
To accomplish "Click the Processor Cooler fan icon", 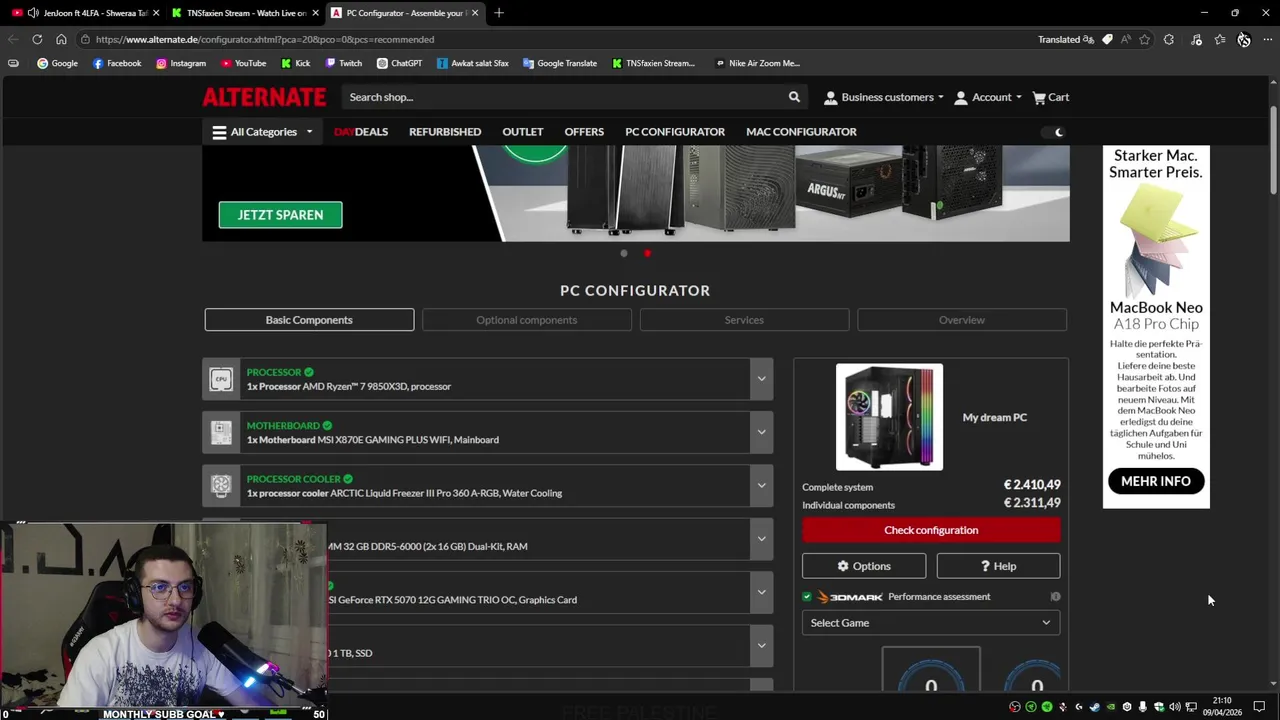I will pyautogui.click(x=221, y=486).
